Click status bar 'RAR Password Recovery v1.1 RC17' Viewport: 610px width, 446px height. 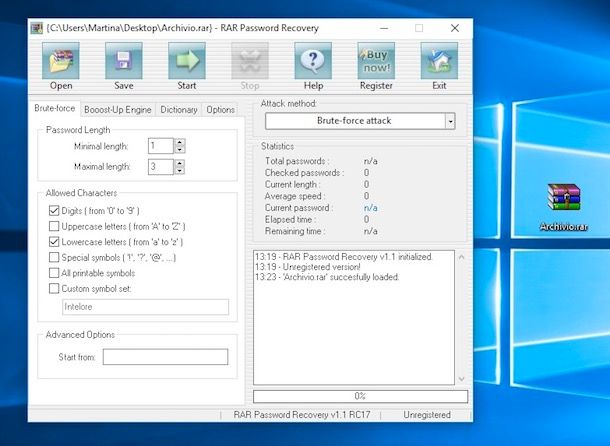coord(302,415)
